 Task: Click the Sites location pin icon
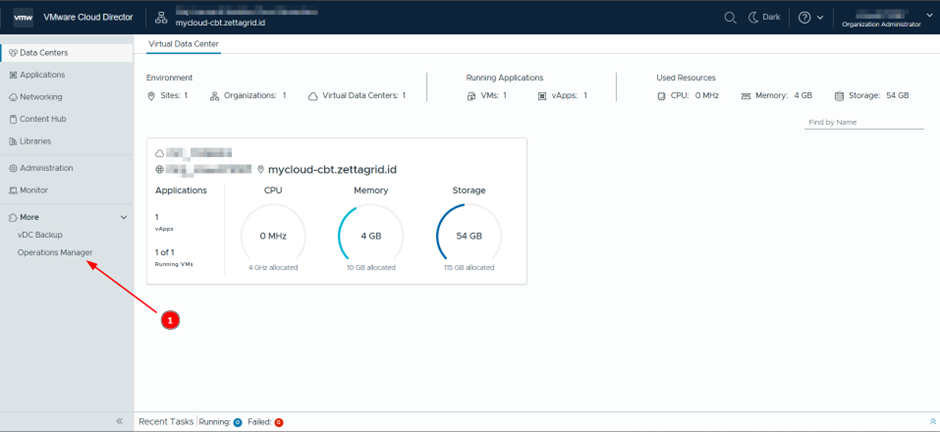point(151,96)
